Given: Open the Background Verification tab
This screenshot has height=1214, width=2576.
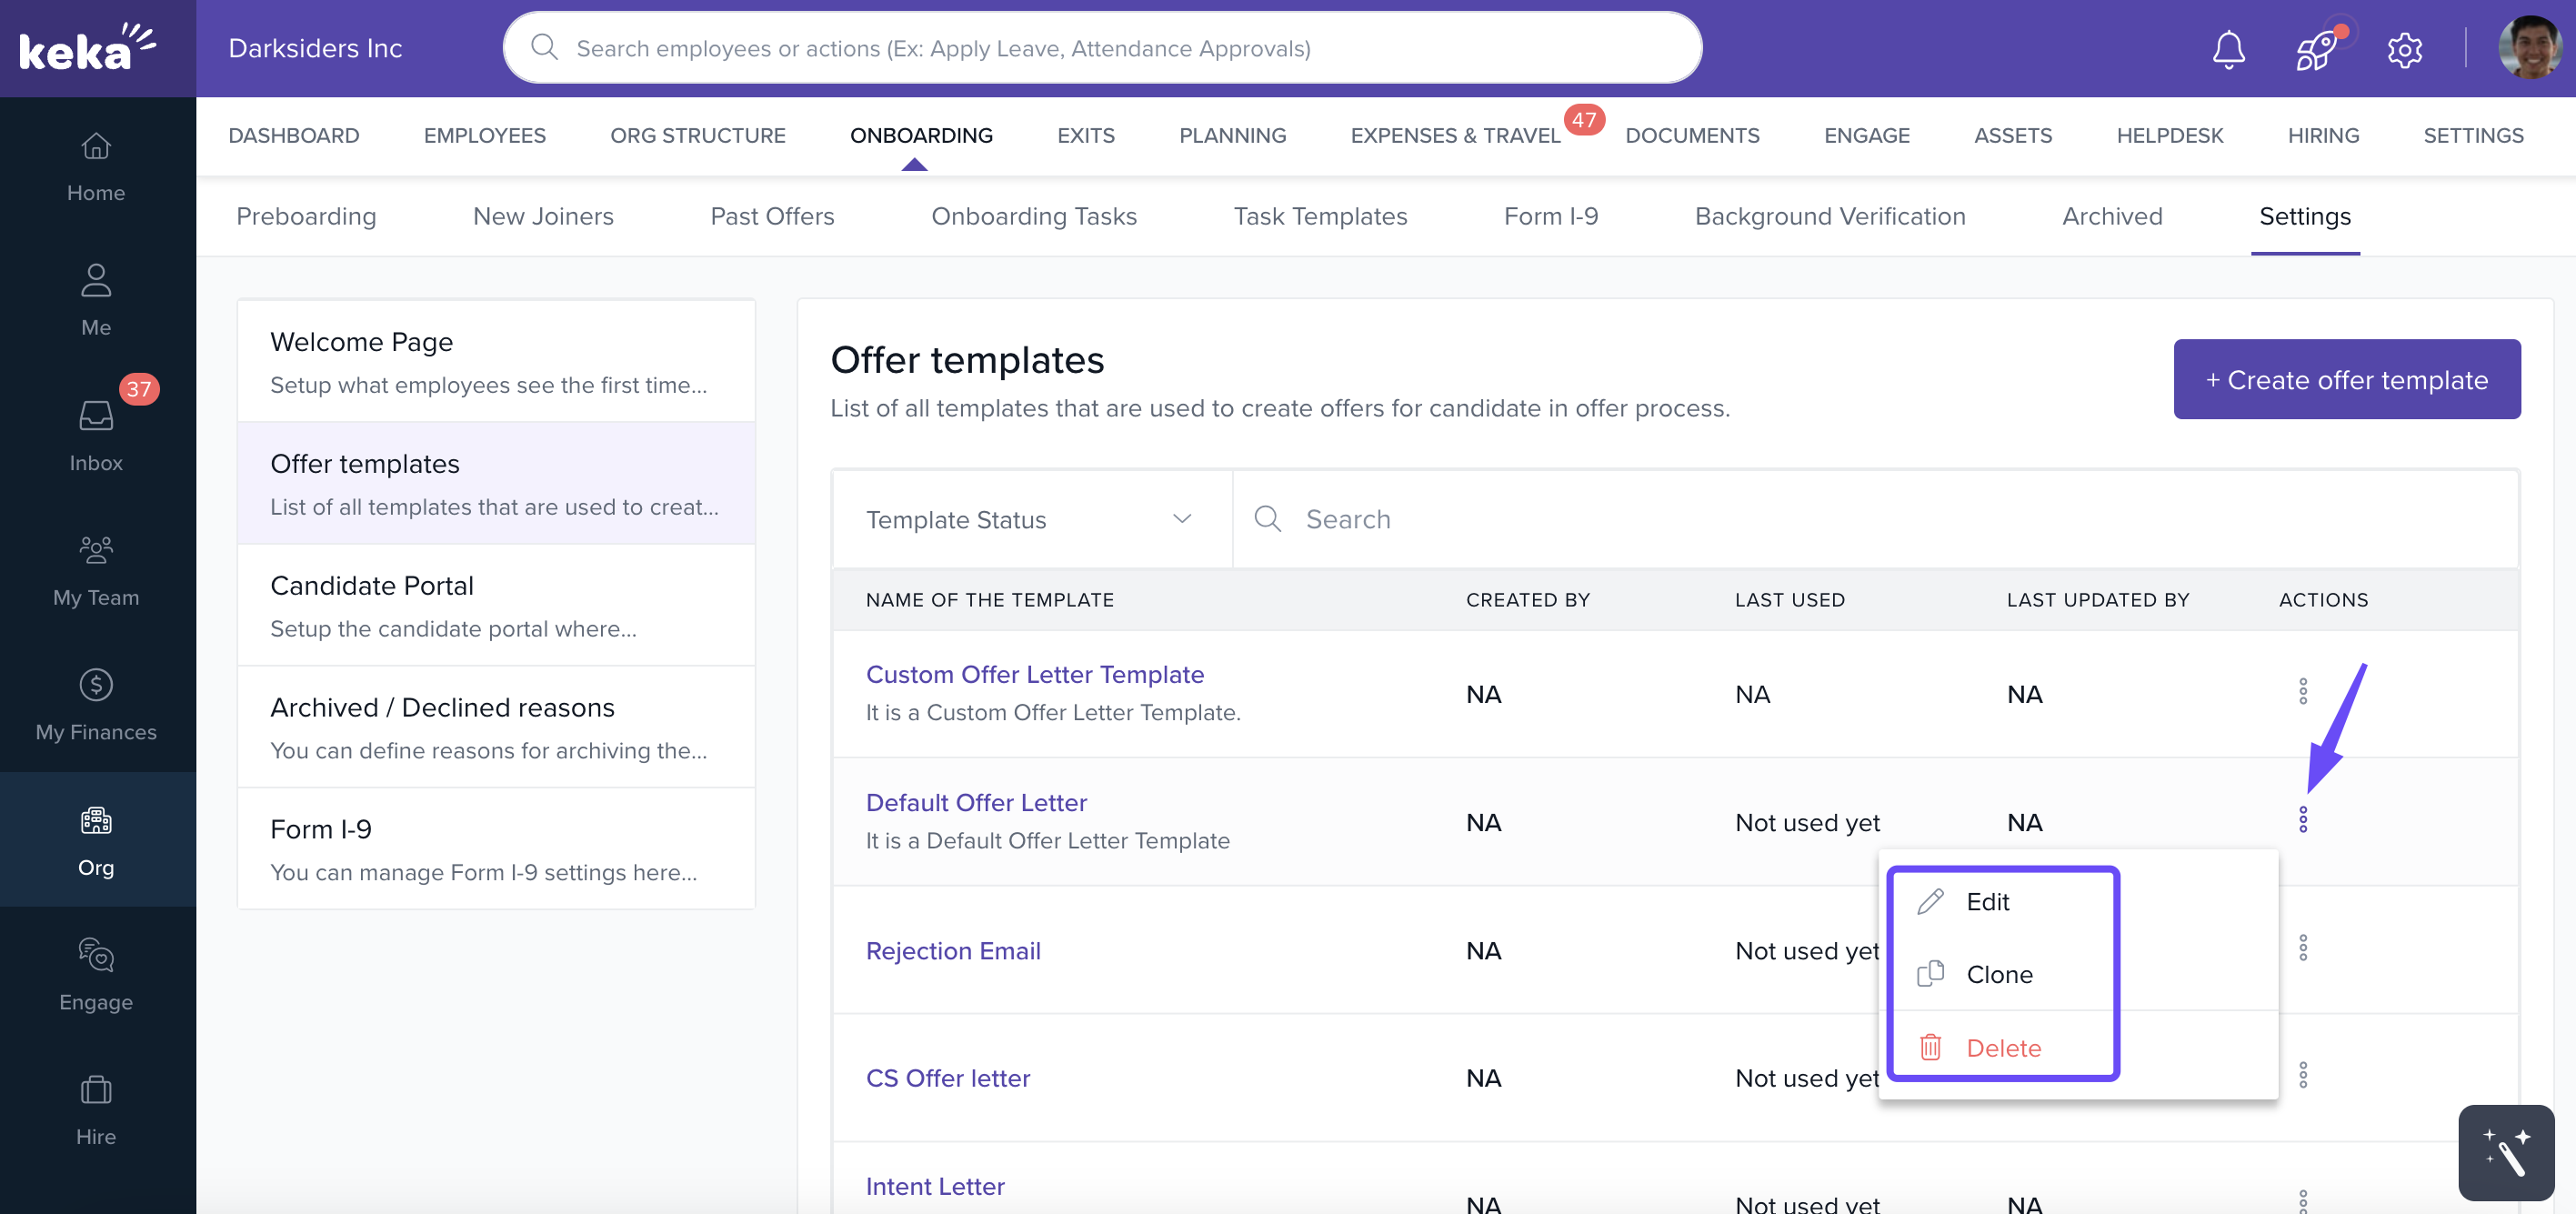Looking at the screenshot, I should click(x=1829, y=216).
